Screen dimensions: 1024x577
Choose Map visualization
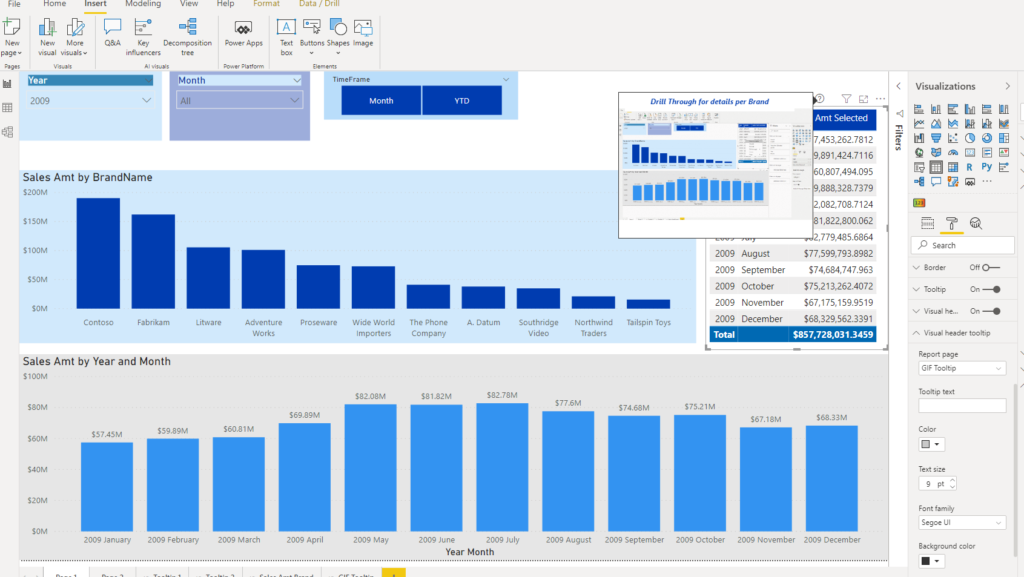919,153
